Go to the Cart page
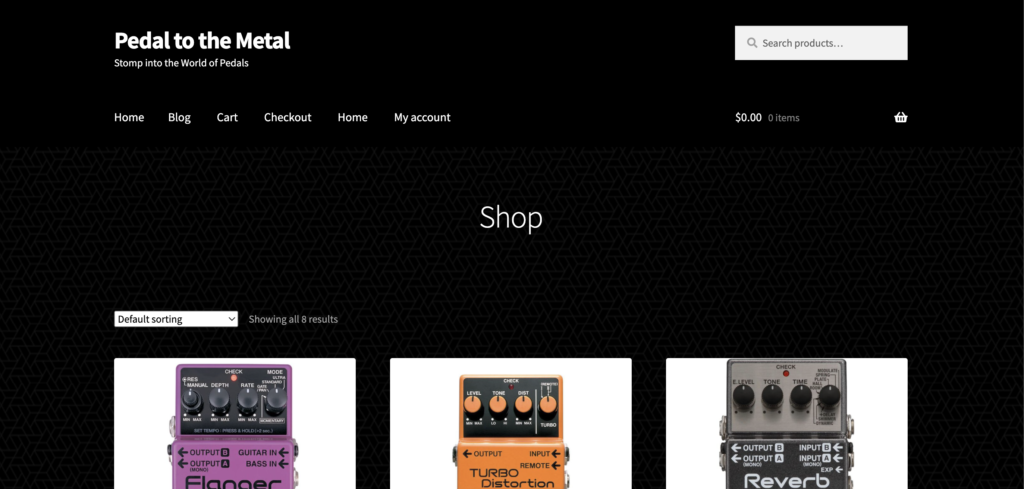Image resolution: width=1024 pixels, height=489 pixels. 227,118
